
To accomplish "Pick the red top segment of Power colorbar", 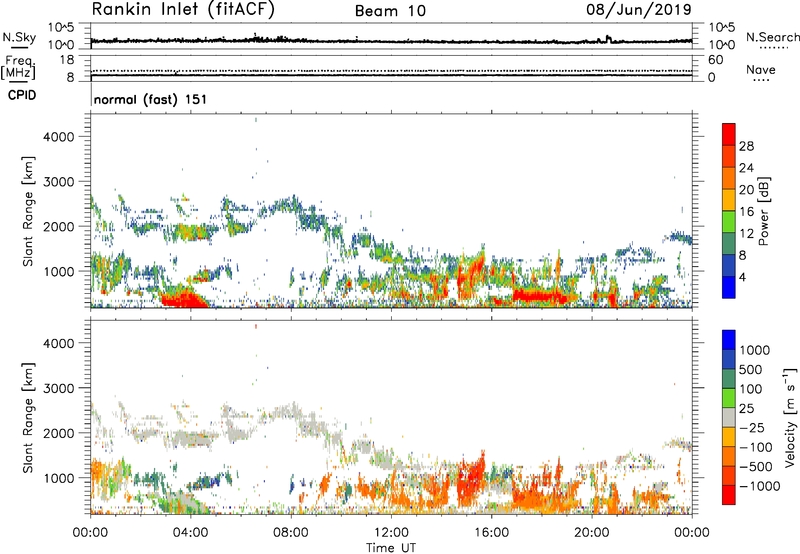I will coord(729,134).
